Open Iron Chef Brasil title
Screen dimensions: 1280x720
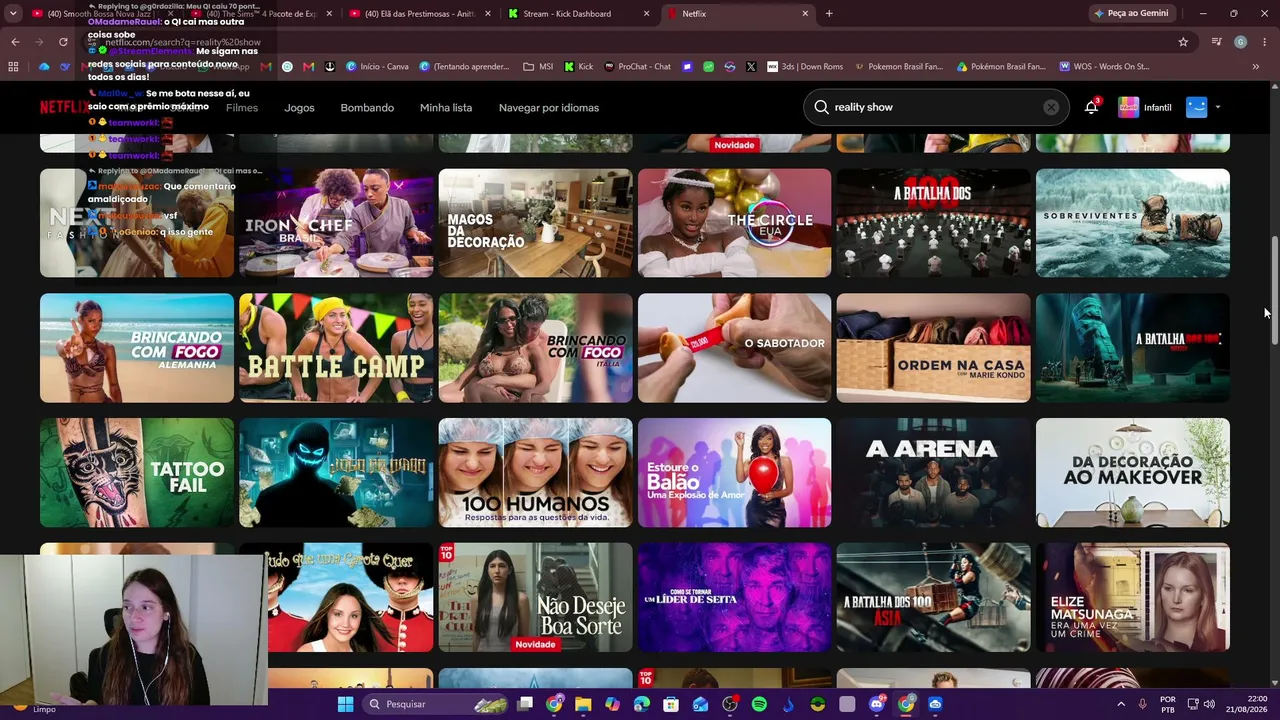336,223
